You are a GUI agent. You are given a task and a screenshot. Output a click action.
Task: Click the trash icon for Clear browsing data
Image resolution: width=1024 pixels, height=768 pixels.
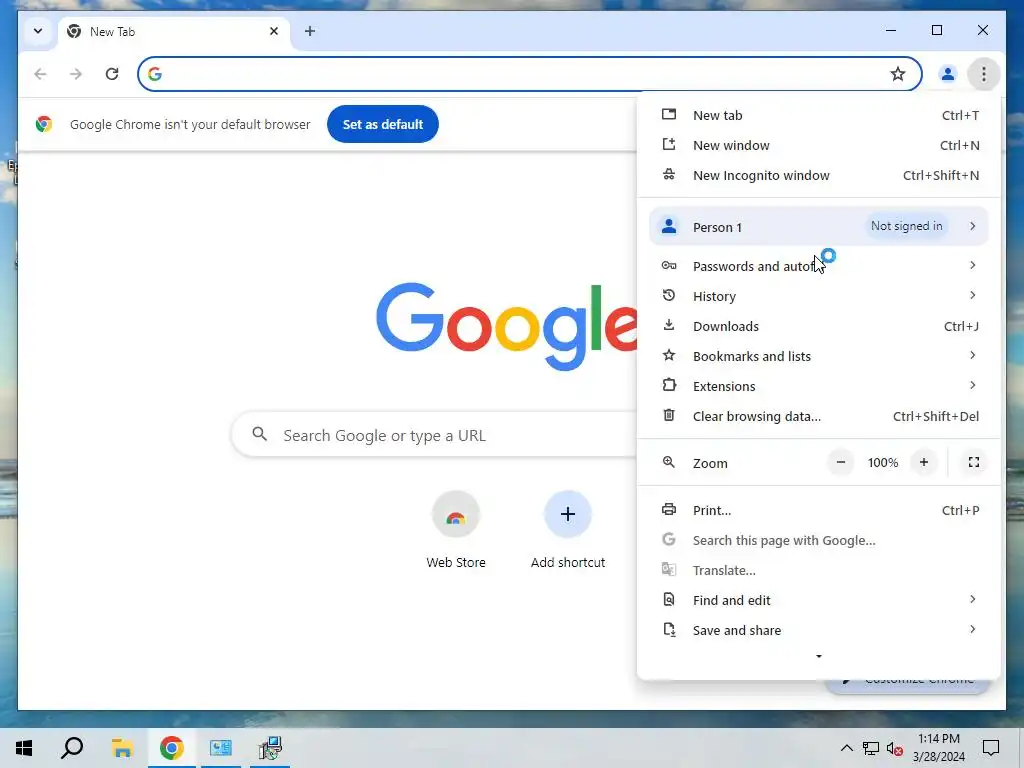tap(669, 415)
